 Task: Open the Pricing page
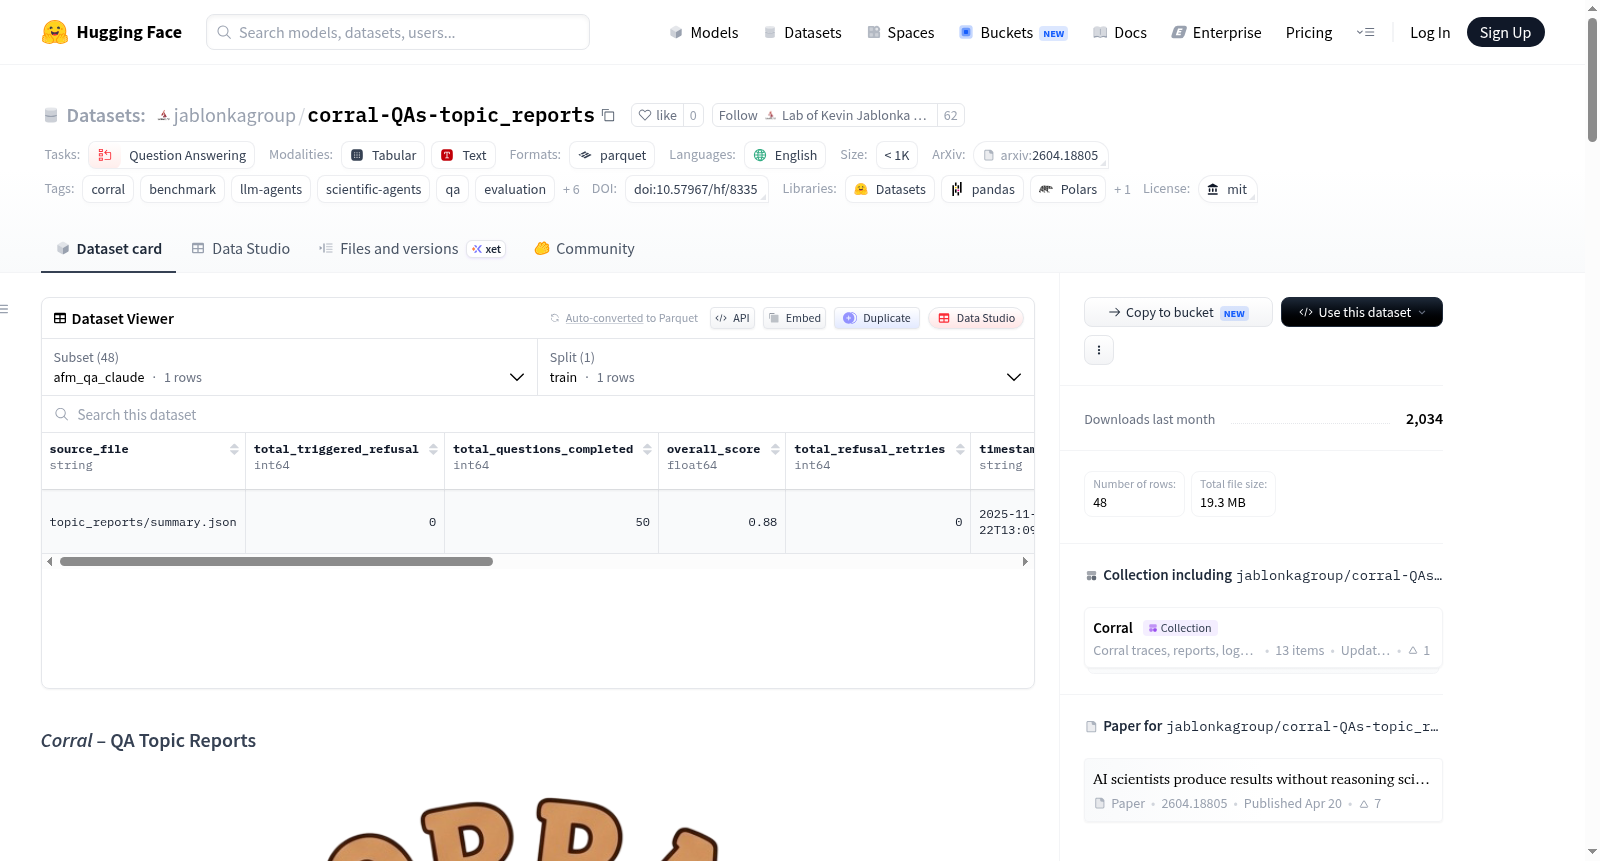click(1309, 32)
